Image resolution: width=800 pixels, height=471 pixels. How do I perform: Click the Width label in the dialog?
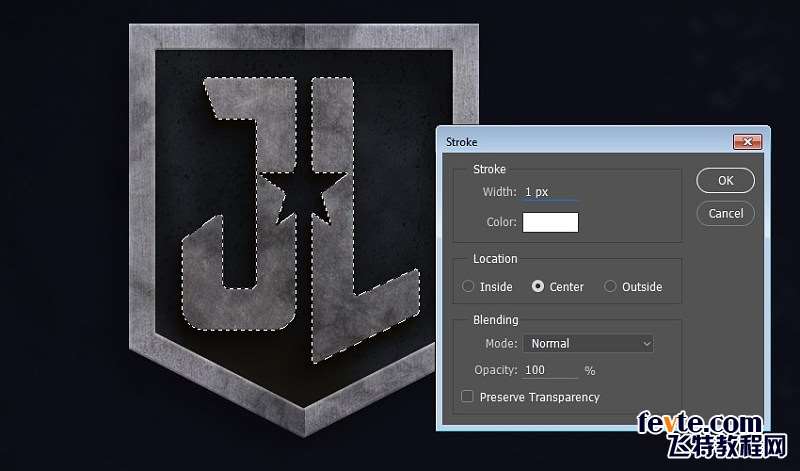pyautogui.click(x=498, y=192)
